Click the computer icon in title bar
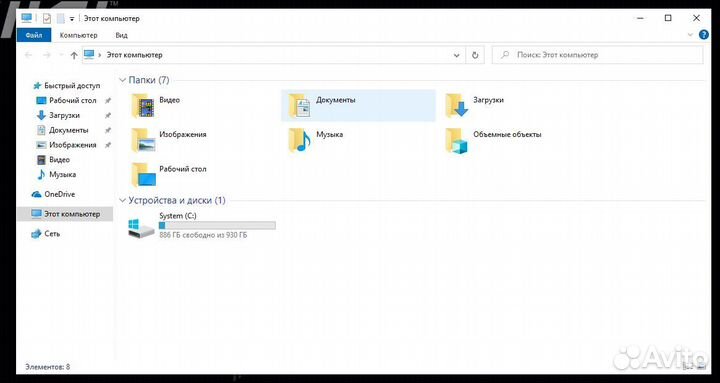720x383 pixels. (27, 18)
